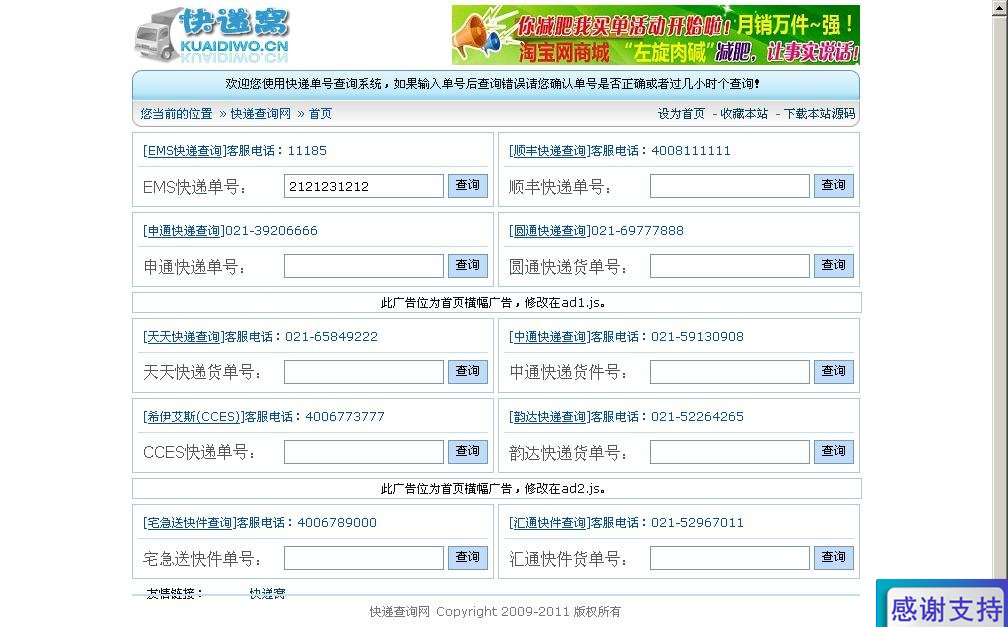Open the 韵达快递查询 link
The width and height of the screenshot is (1008, 627).
(550, 417)
